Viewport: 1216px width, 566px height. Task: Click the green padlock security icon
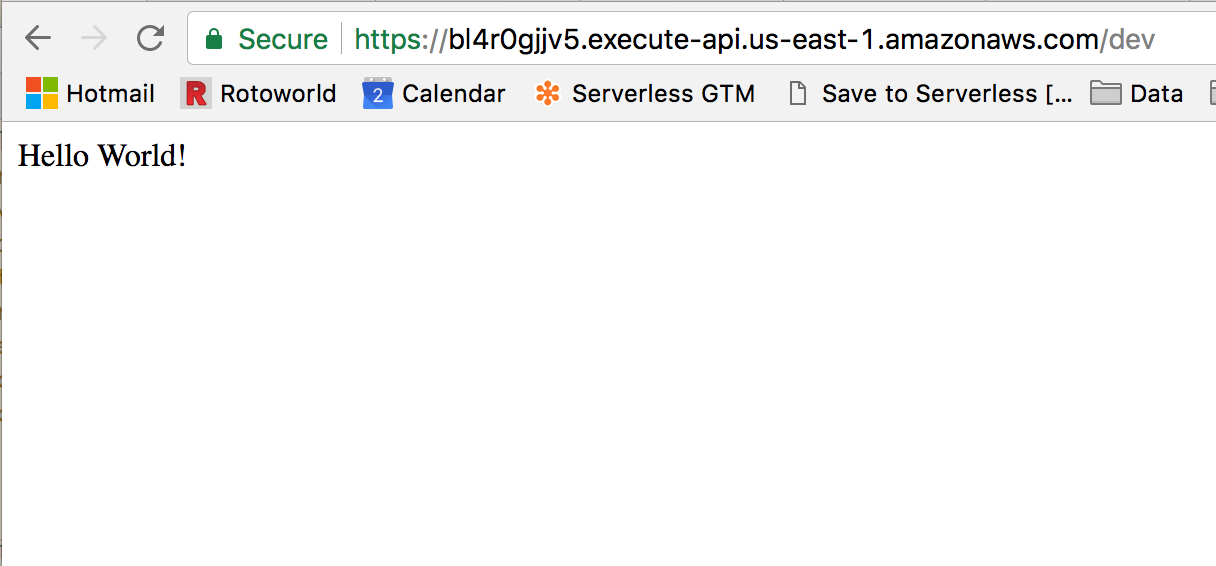pos(213,39)
